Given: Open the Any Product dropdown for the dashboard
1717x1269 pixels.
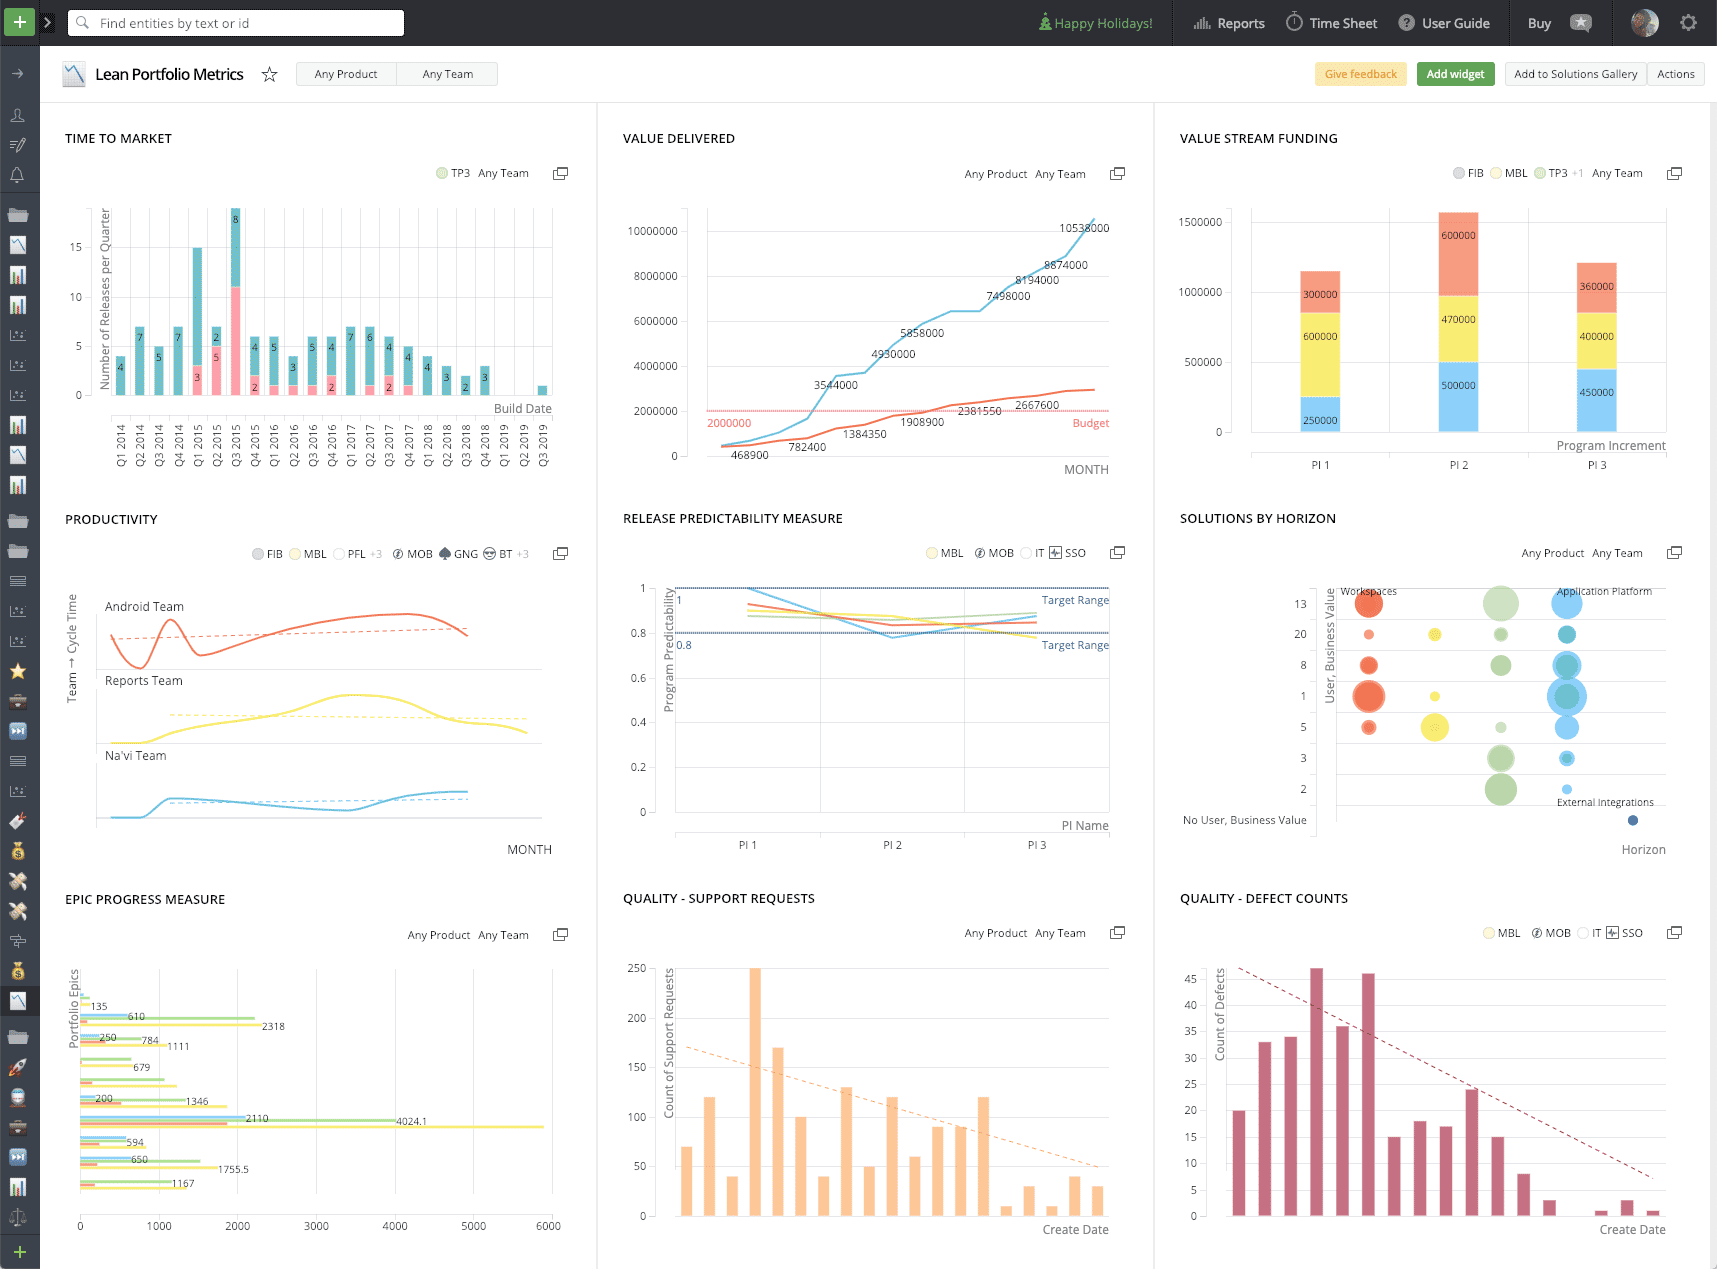Looking at the screenshot, I should pyautogui.click(x=345, y=73).
